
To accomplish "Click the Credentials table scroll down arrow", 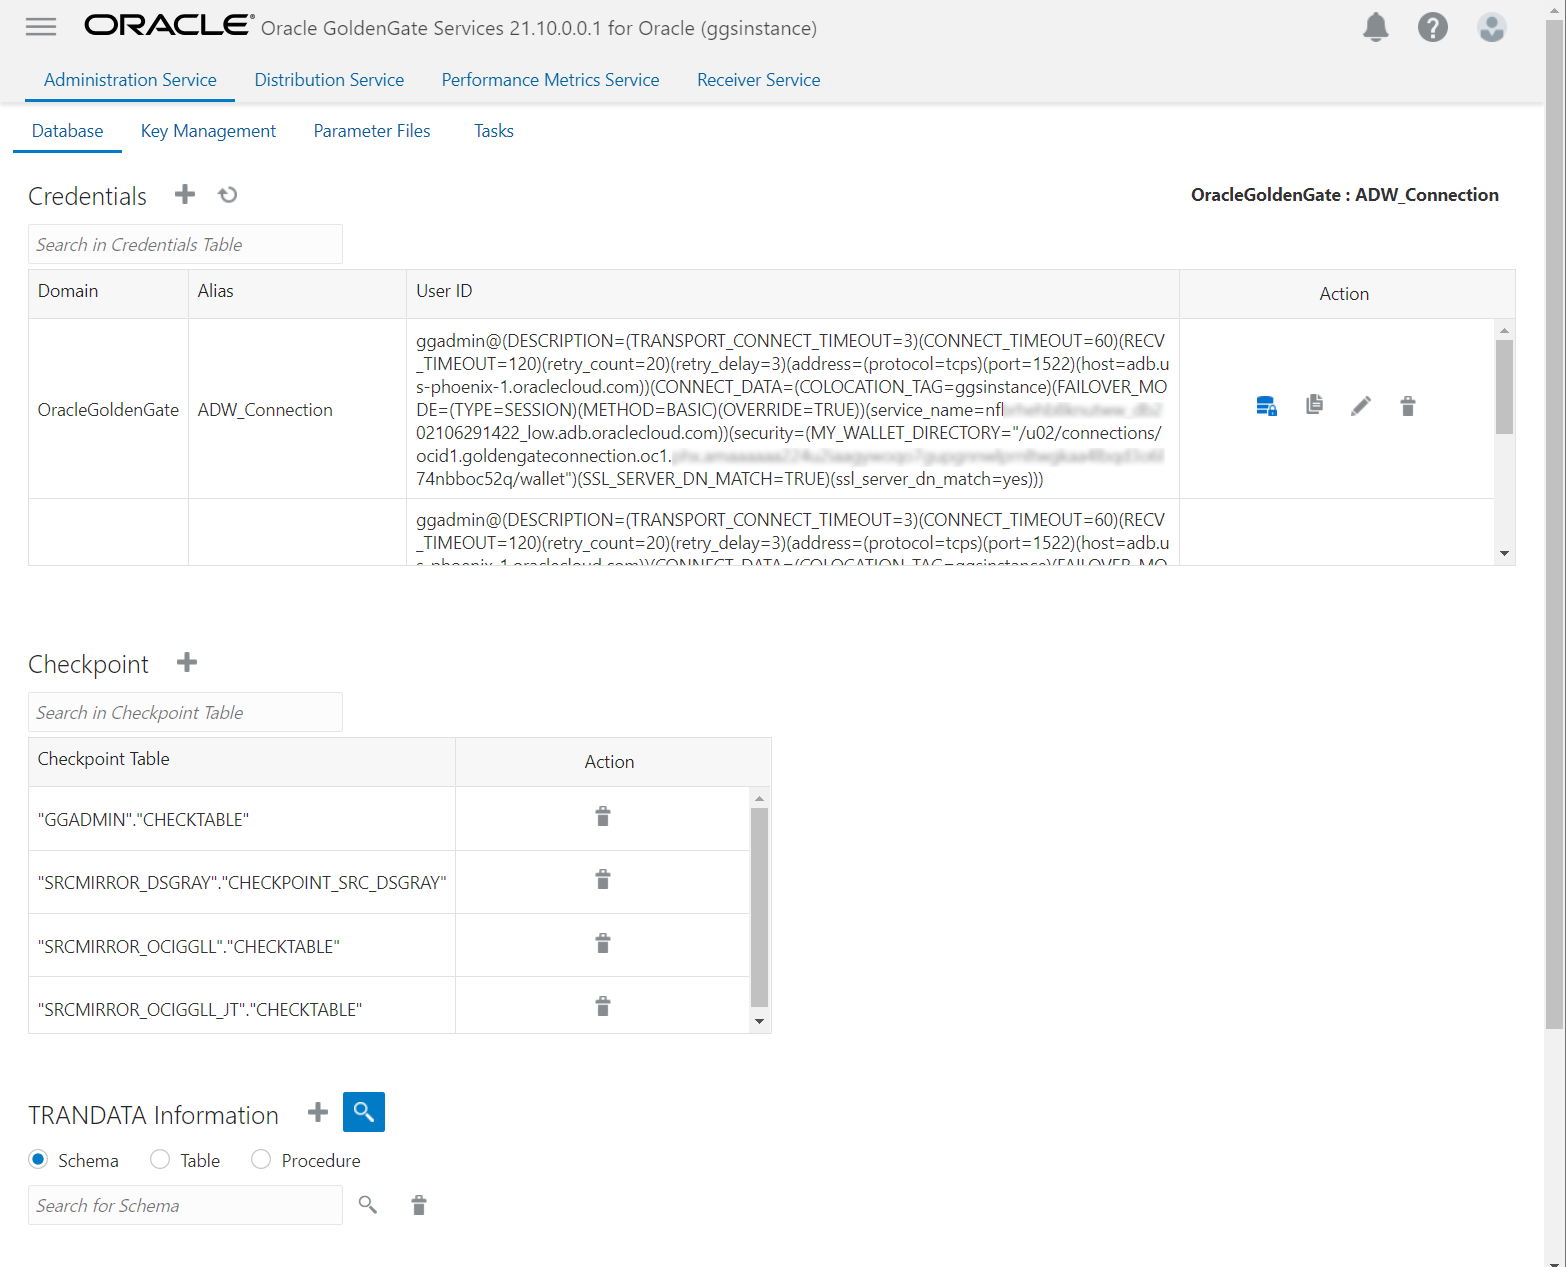I will coord(1504,554).
